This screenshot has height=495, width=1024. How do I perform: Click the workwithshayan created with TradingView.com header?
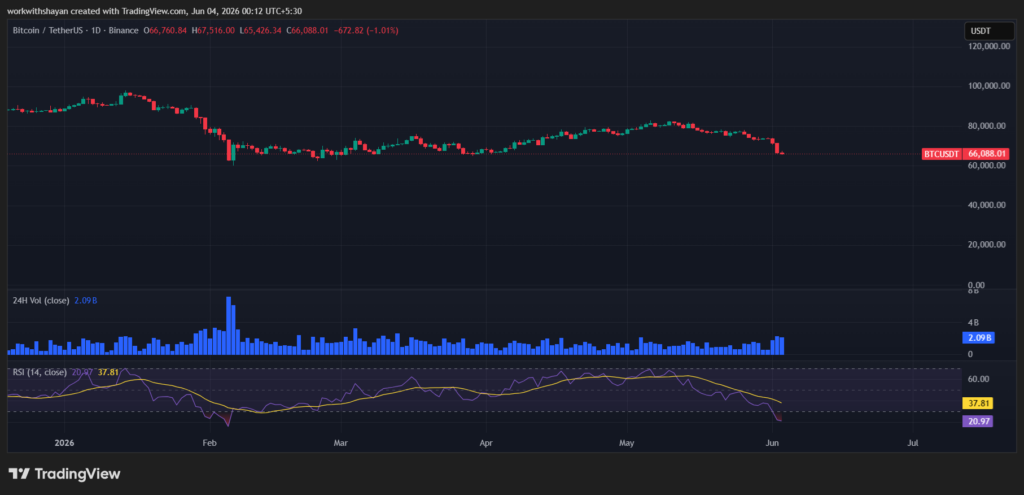155,11
